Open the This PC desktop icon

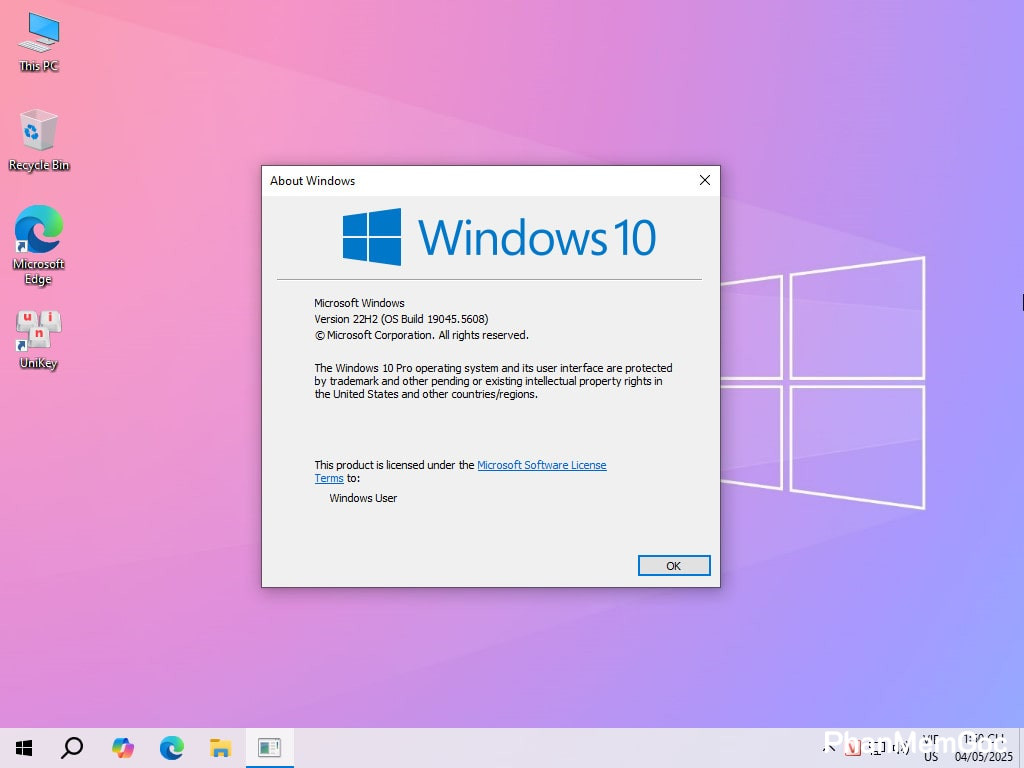coord(39,40)
